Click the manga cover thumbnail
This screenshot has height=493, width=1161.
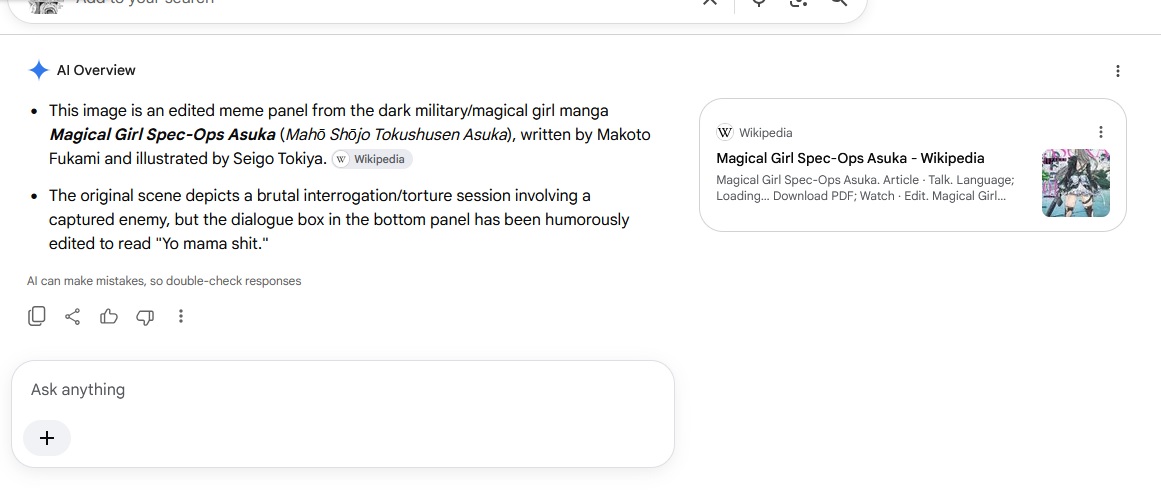(1075, 183)
